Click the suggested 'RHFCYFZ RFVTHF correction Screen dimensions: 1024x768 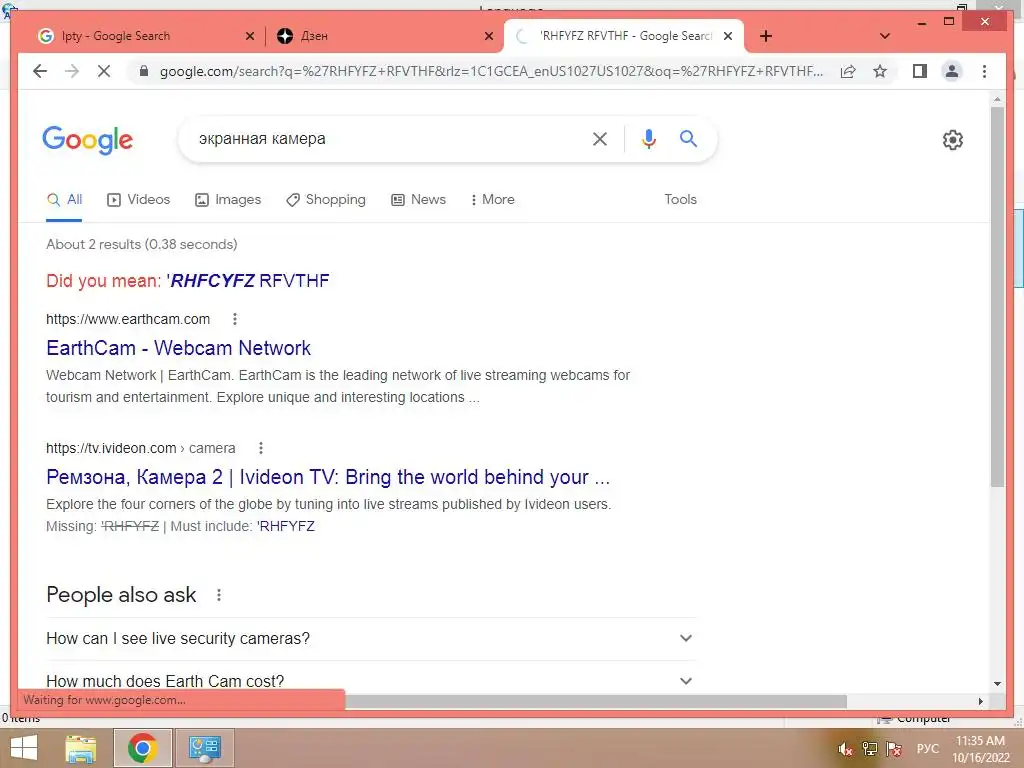coord(249,281)
